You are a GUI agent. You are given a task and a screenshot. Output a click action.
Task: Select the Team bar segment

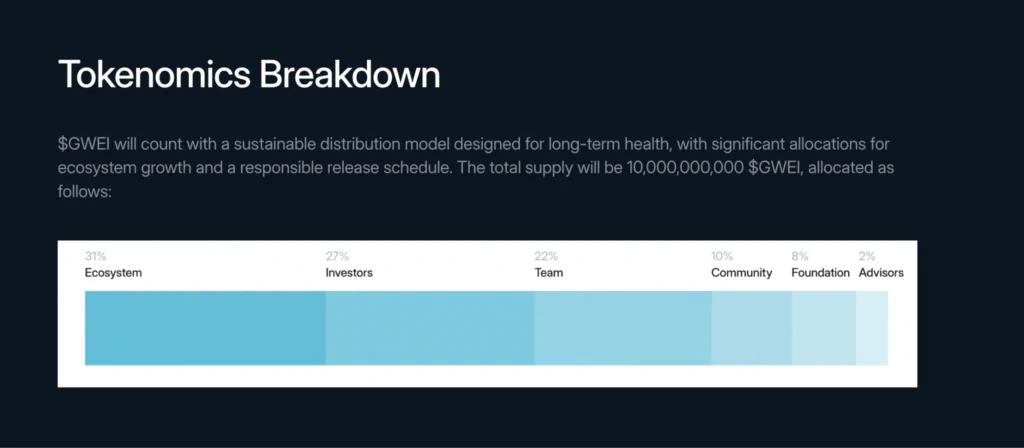pyautogui.click(x=623, y=328)
